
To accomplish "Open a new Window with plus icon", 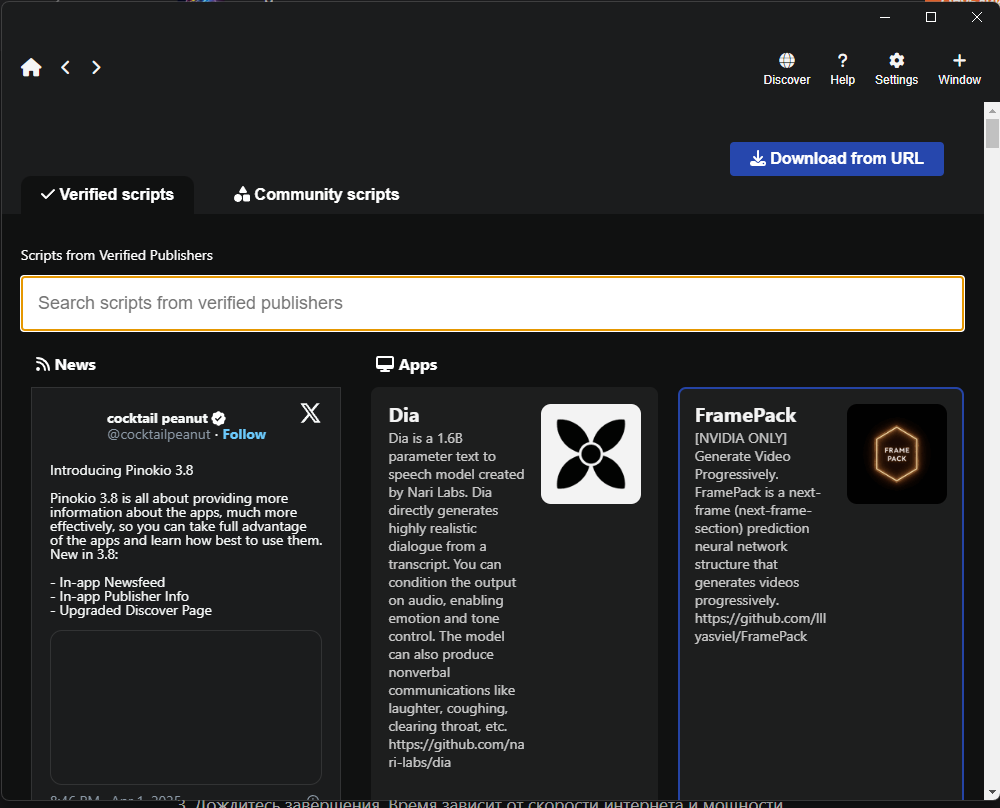I will [959, 69].
